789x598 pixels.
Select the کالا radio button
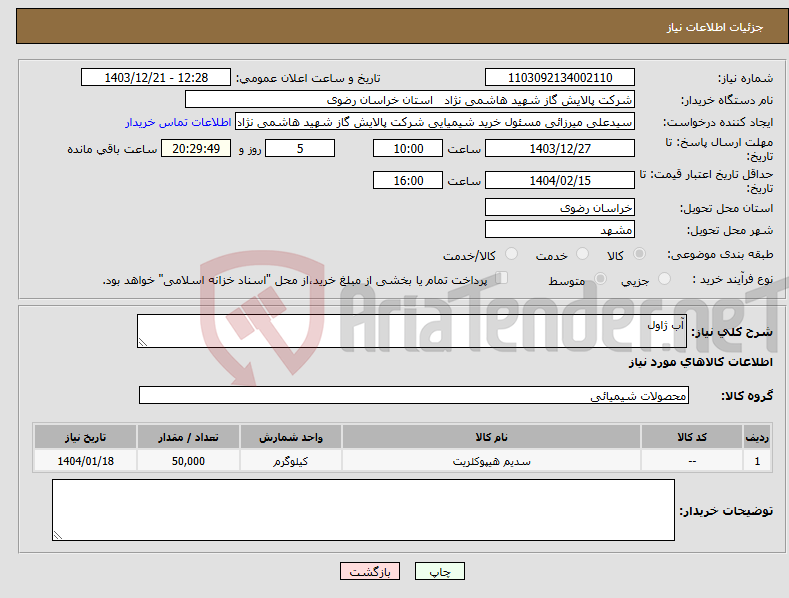point(639,254)
